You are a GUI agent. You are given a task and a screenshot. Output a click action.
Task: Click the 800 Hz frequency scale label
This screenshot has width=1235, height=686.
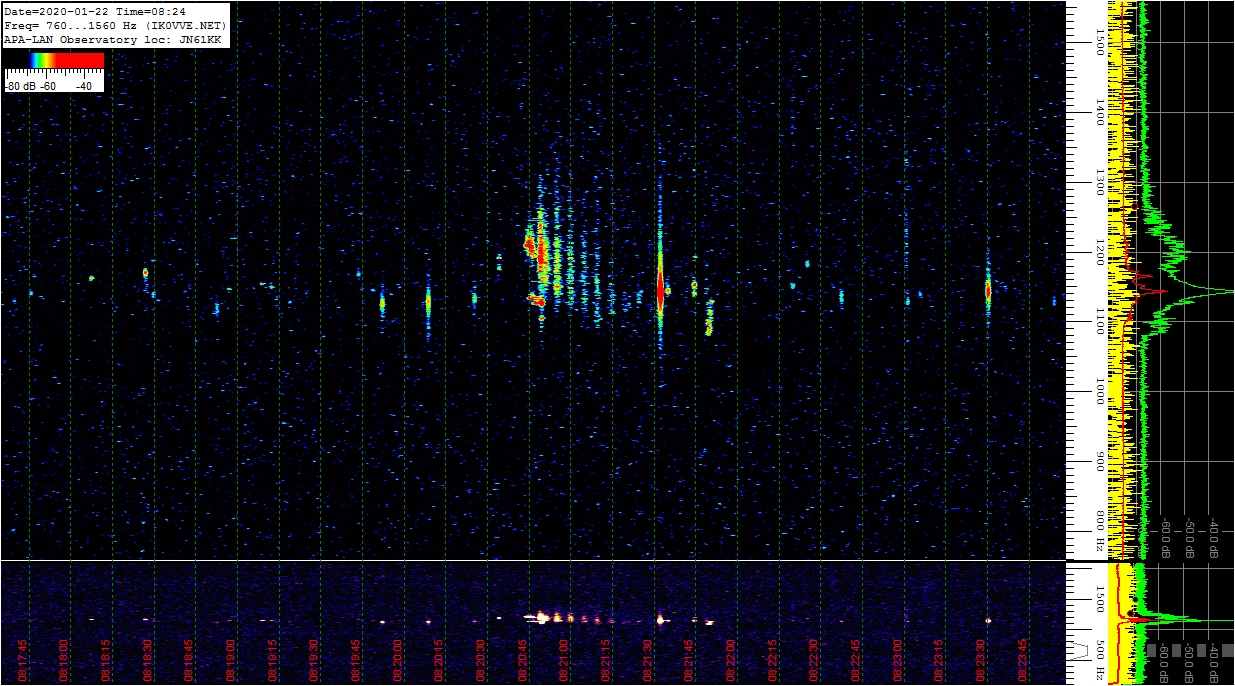(1099, 531)
